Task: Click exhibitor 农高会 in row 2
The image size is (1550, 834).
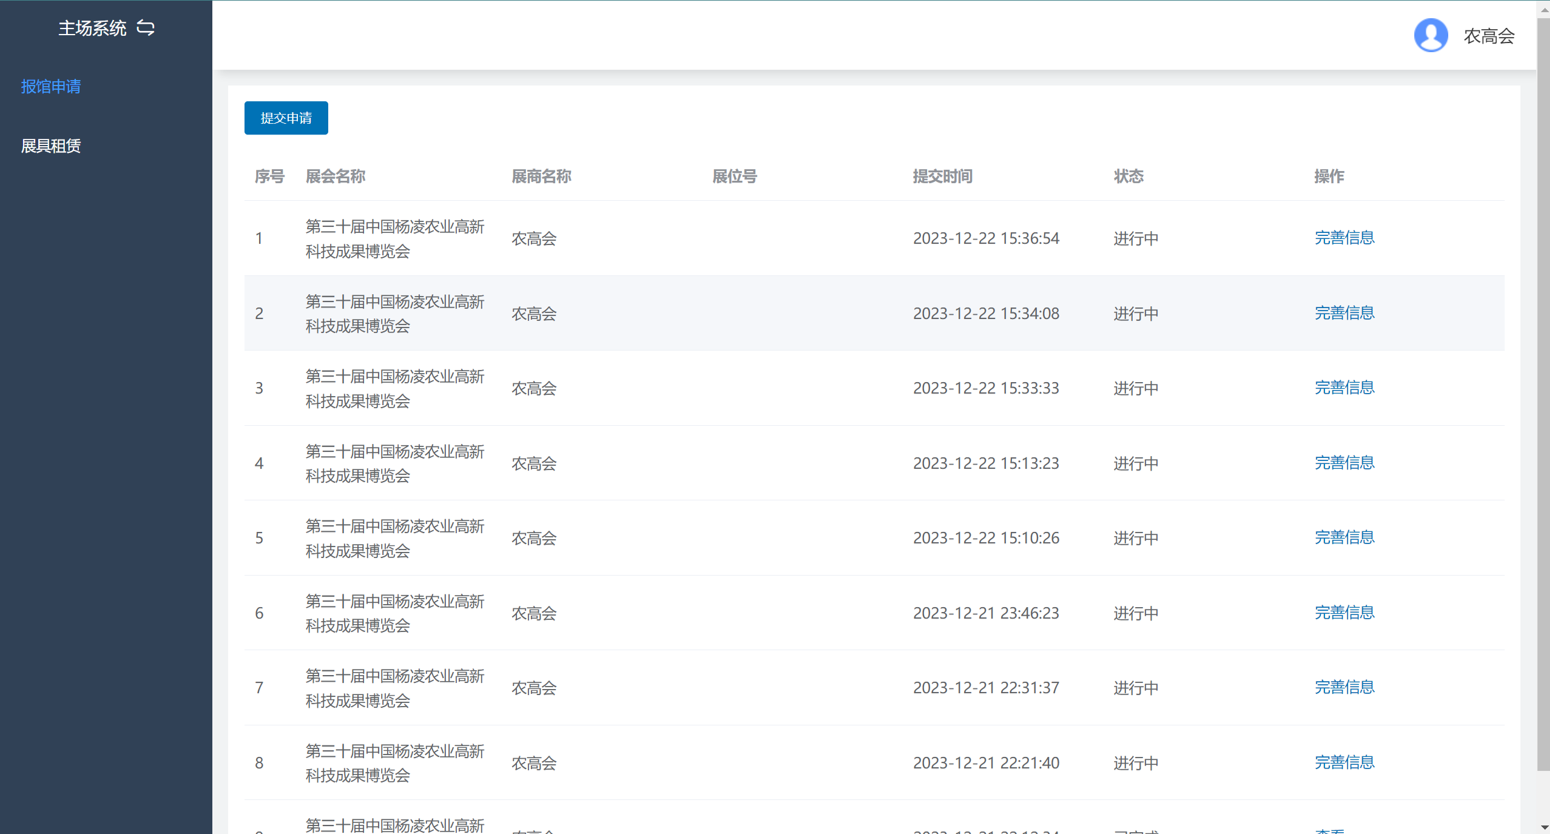Action: [x=534, y=314]
